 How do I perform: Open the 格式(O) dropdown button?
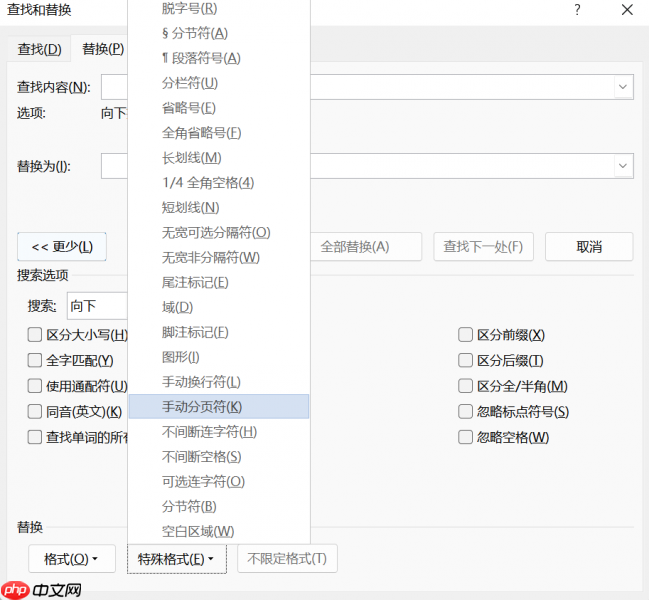(72, 559)
